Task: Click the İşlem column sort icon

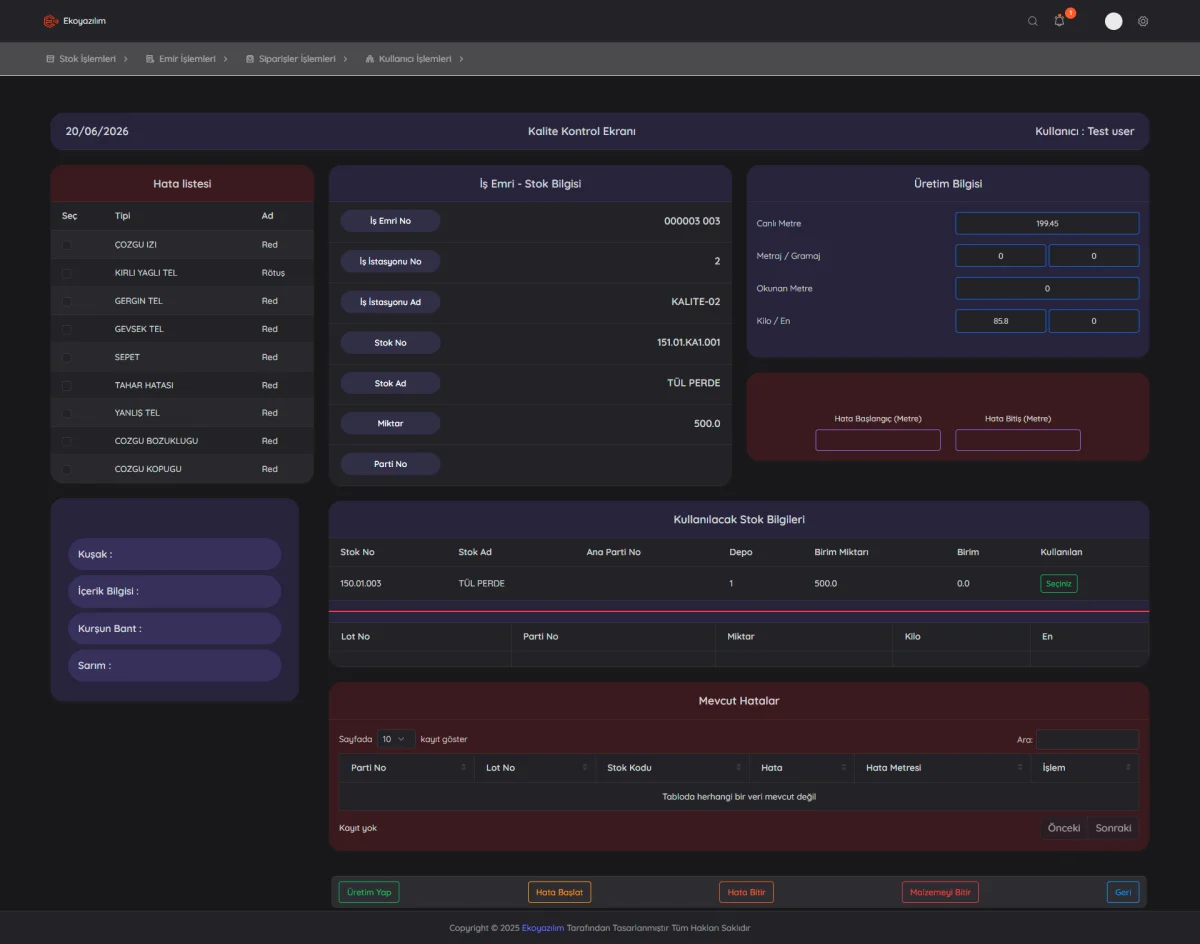Action: 1128,768
